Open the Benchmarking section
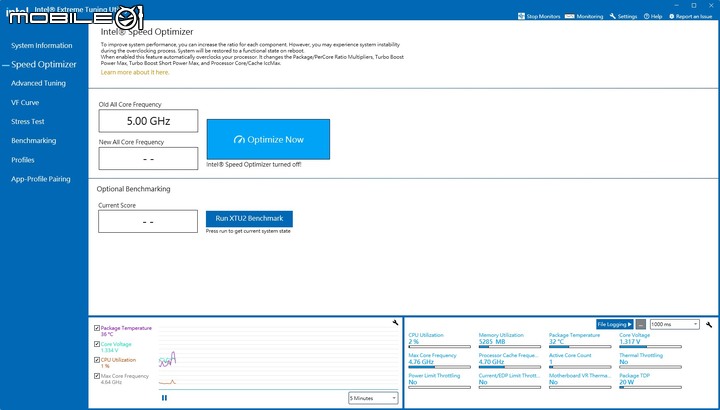The width and height of the screenshot is (720, 410). (x=34, y=140)
